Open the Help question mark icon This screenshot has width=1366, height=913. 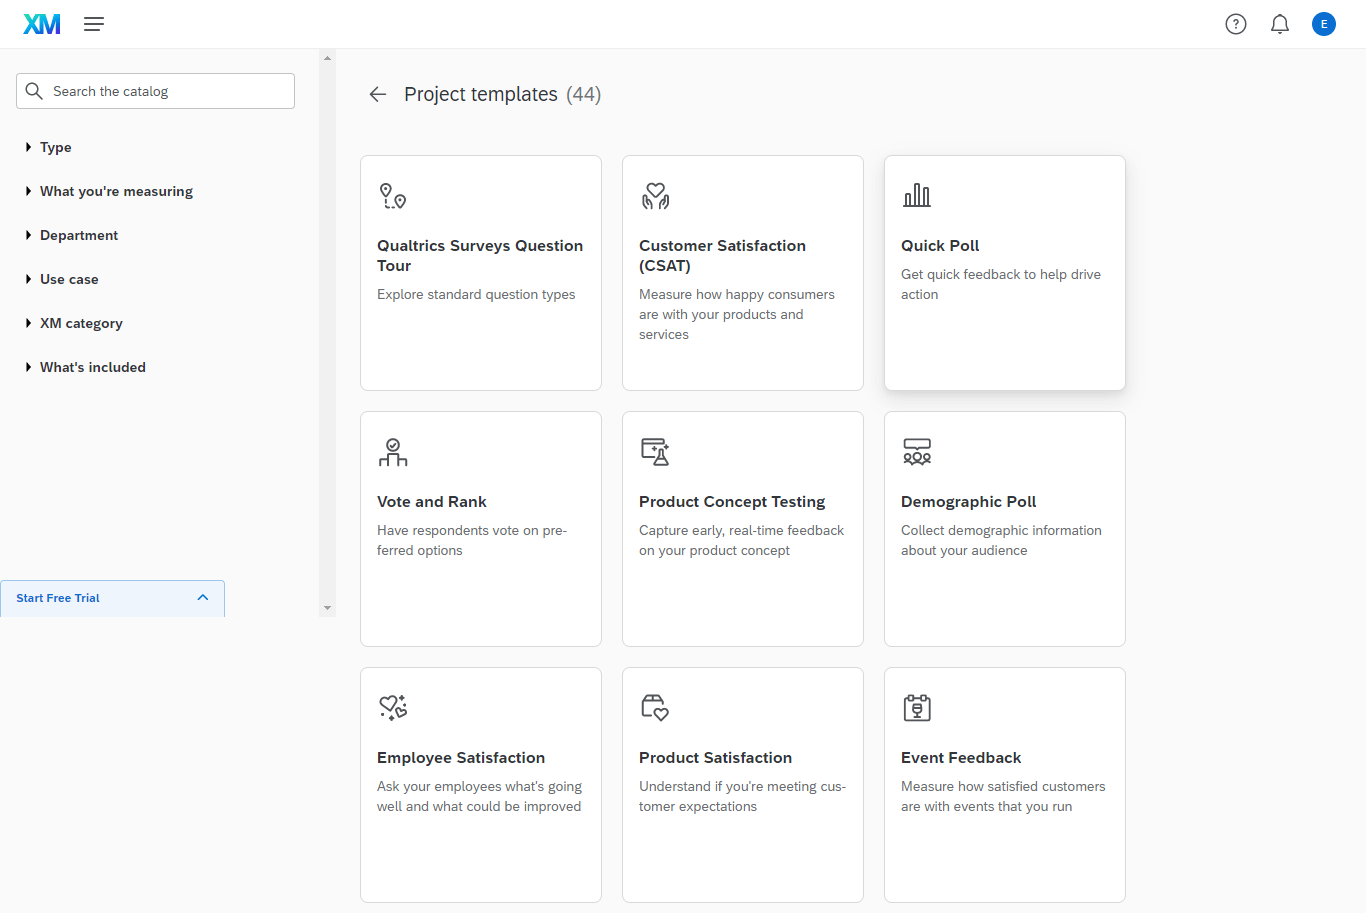1236,24
